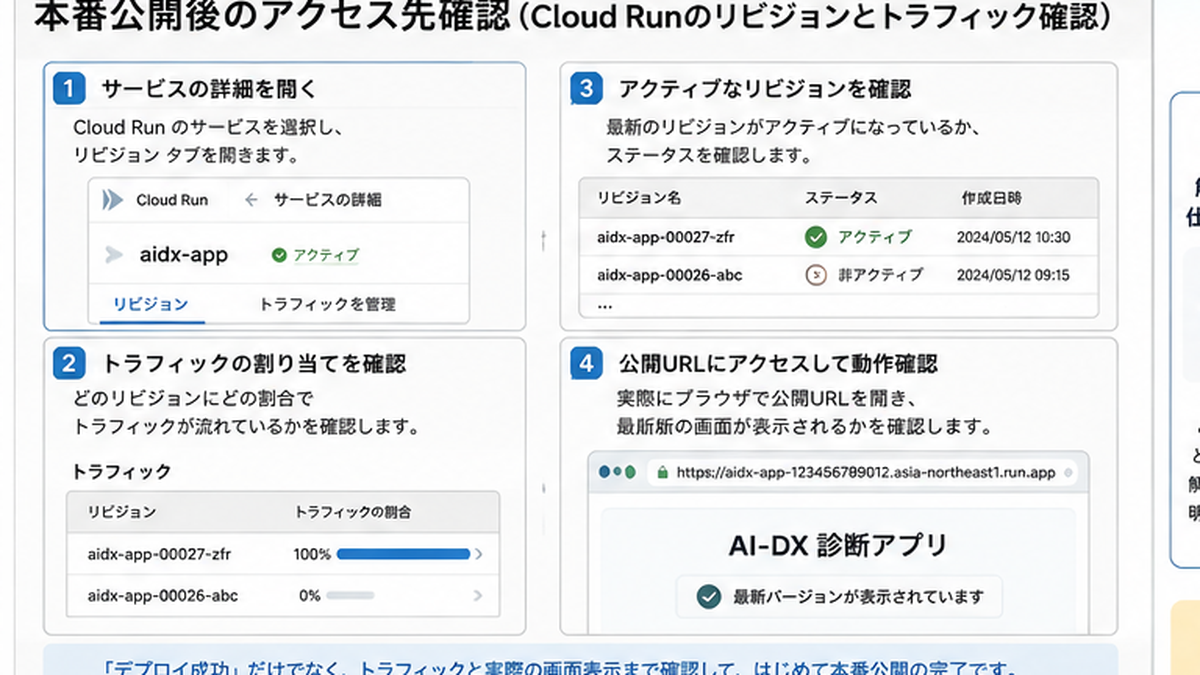This screenshot has width=1200, height=675.
Task: Open the トラフィックを管理 tab
Action: [x=327, y=304]
